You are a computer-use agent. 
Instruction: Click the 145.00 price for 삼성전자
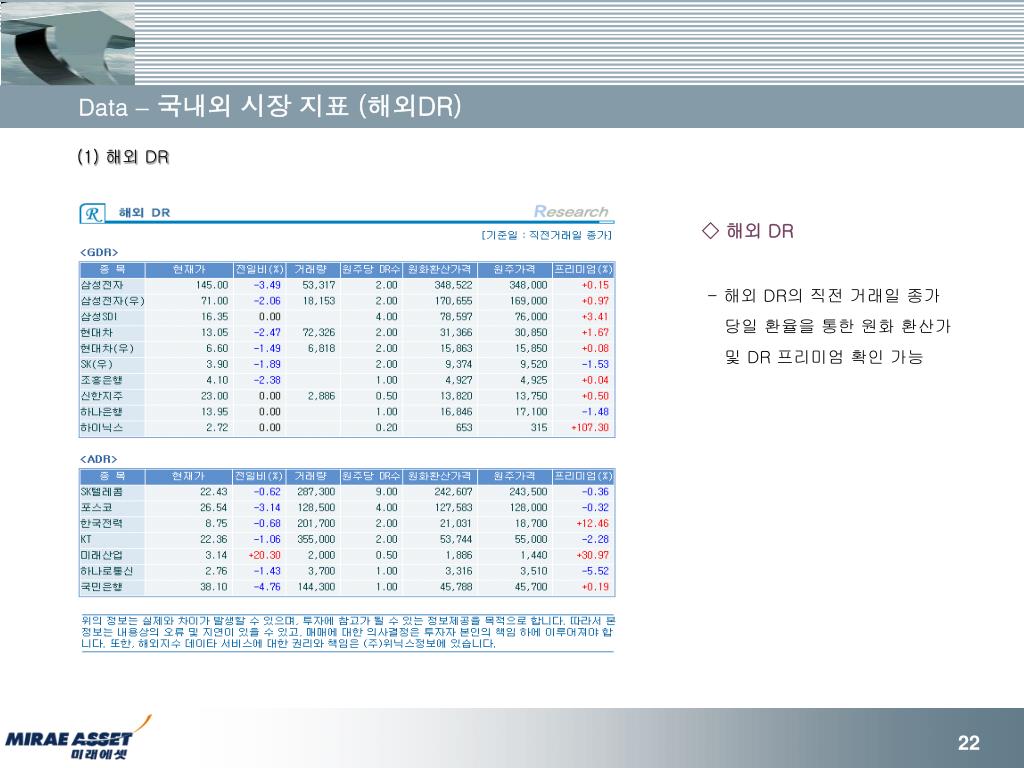coord(212,285)
